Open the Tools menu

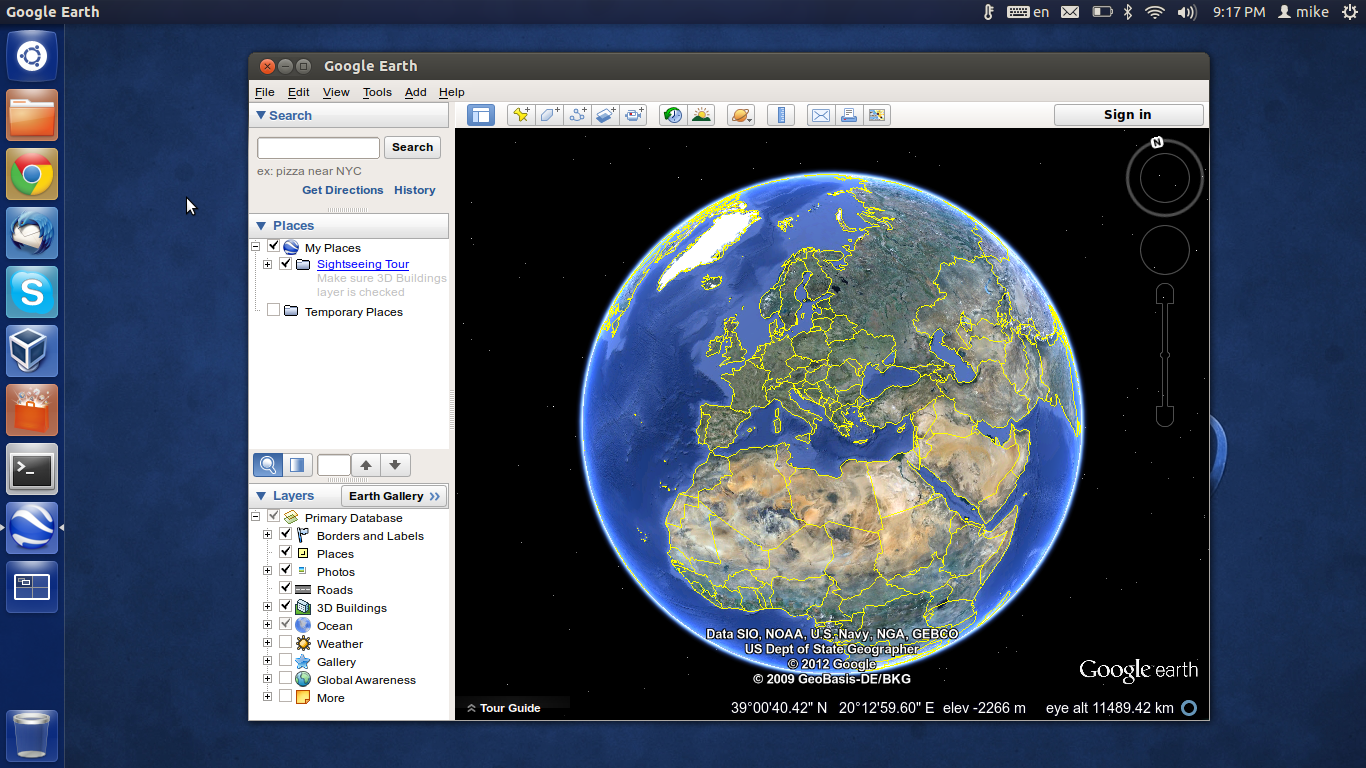pos(377,92)
